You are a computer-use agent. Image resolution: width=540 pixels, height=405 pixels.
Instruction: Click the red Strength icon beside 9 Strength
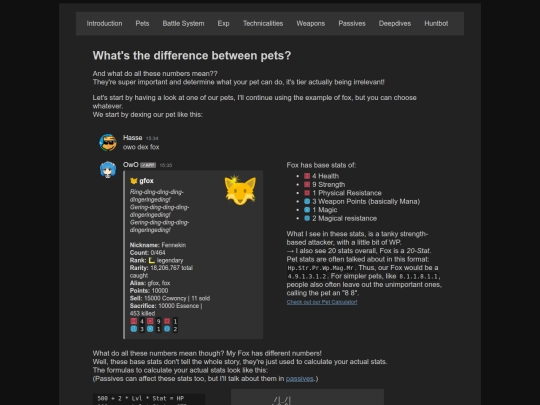(x=307, y=185)
